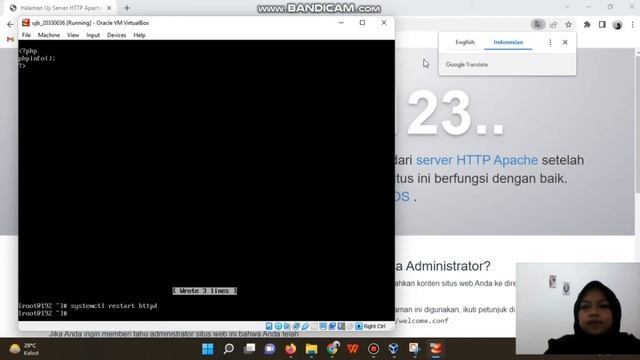Click the "Wrote 3 lines" message in the terminal

[x=204, y=291]
